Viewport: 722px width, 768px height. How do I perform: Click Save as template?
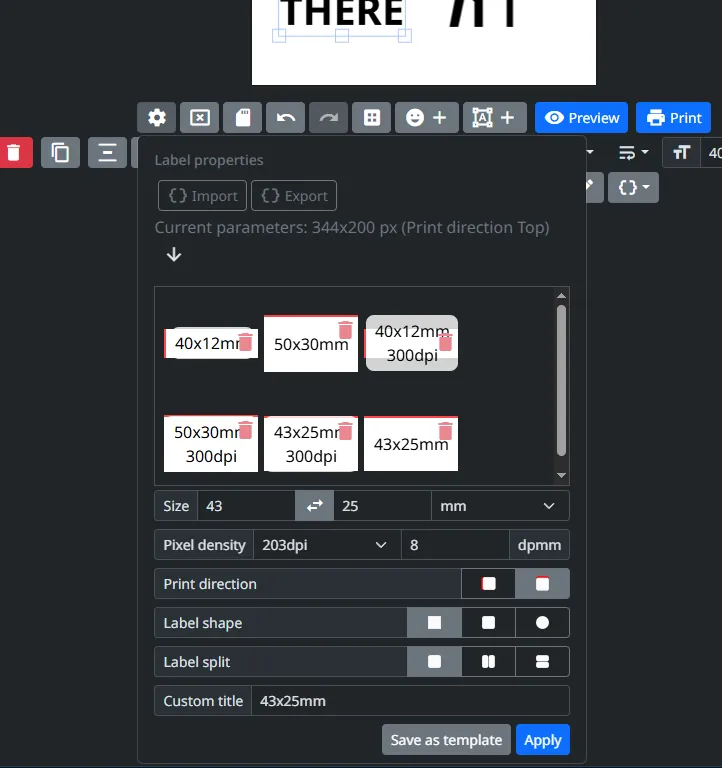click(446, 740)
